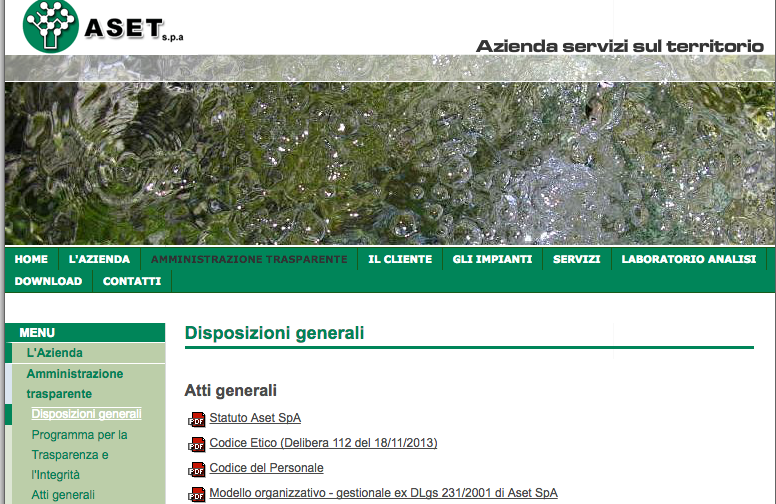Open L'AZIENDA navigation item
This screenshot has height=504, width=776.
pyautogui.click(x=99, y=259)
